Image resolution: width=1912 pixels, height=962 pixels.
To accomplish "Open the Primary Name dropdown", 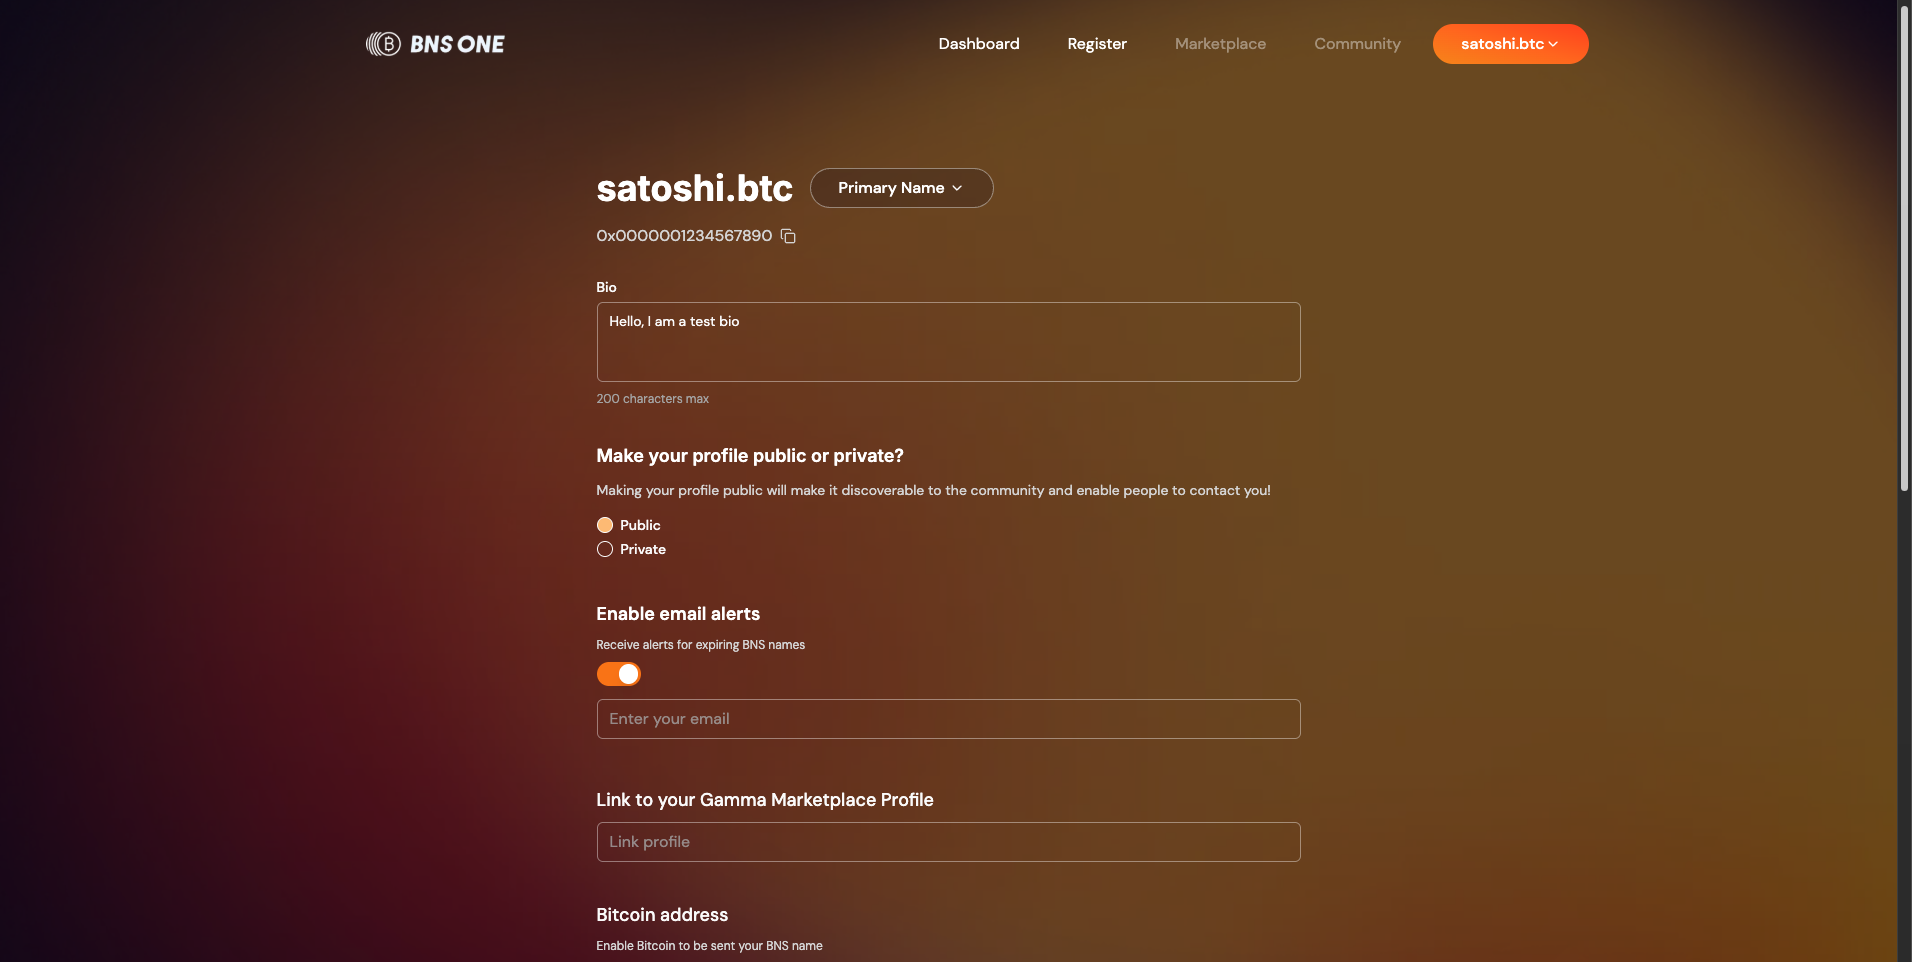I will [901, 188].
